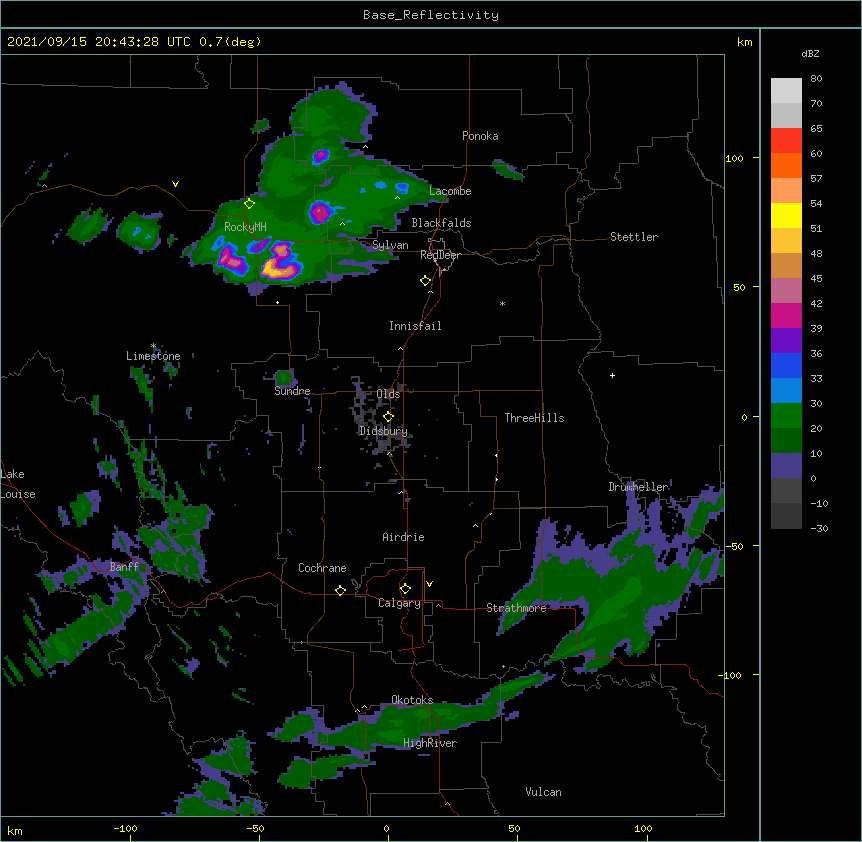
Task: Click the yellow diamond marker near RockyMH
Action: coord(249,204)
